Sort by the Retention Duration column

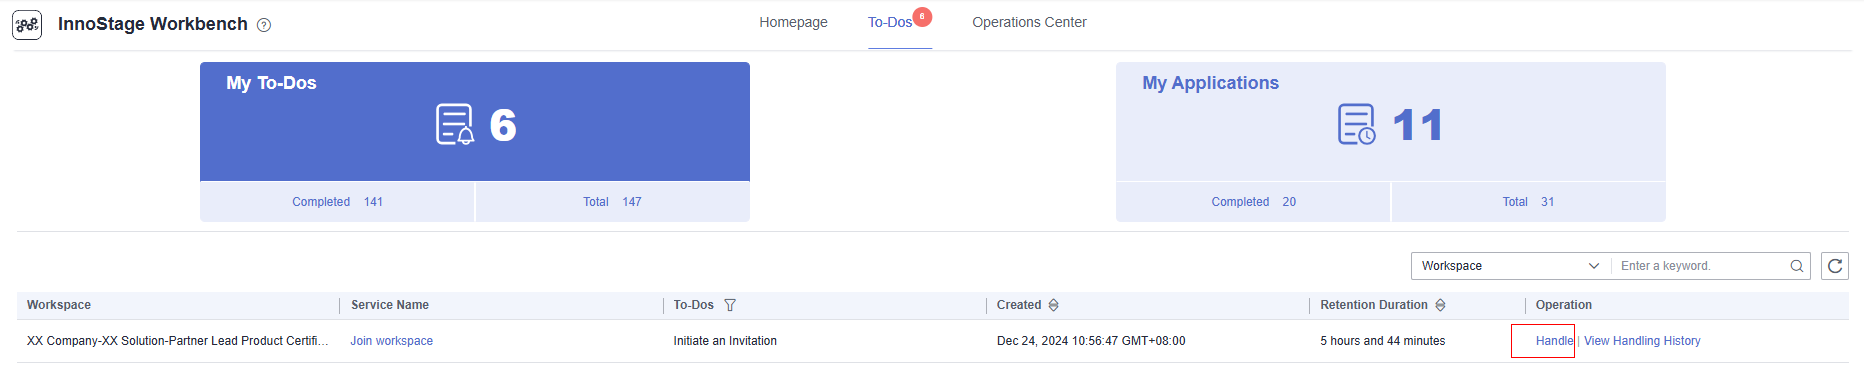1440,305
